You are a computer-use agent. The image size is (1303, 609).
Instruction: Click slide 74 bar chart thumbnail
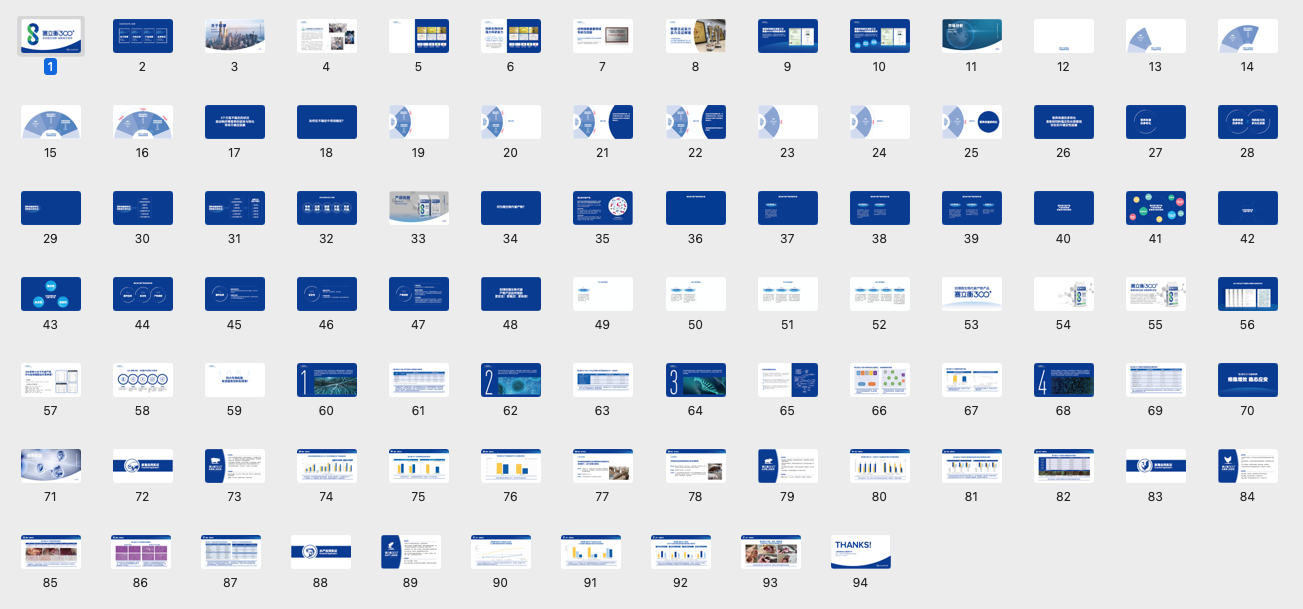point(327,466)
